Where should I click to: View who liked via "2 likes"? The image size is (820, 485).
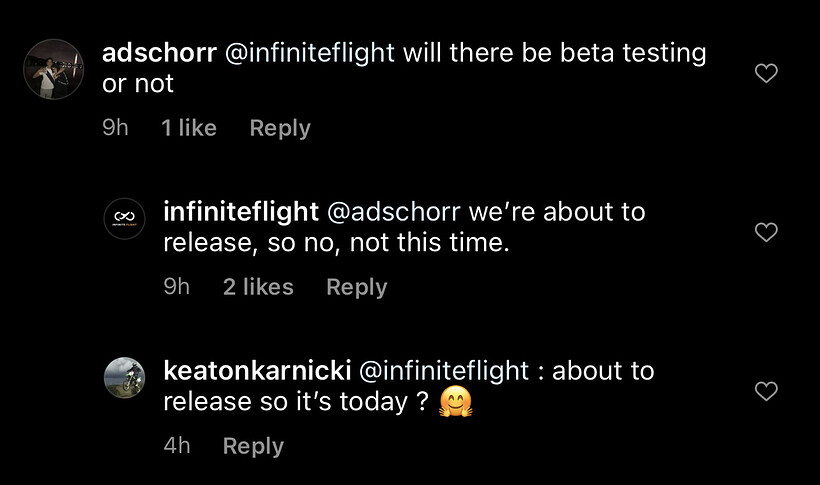pyautogui.click(x=258, y=287)
